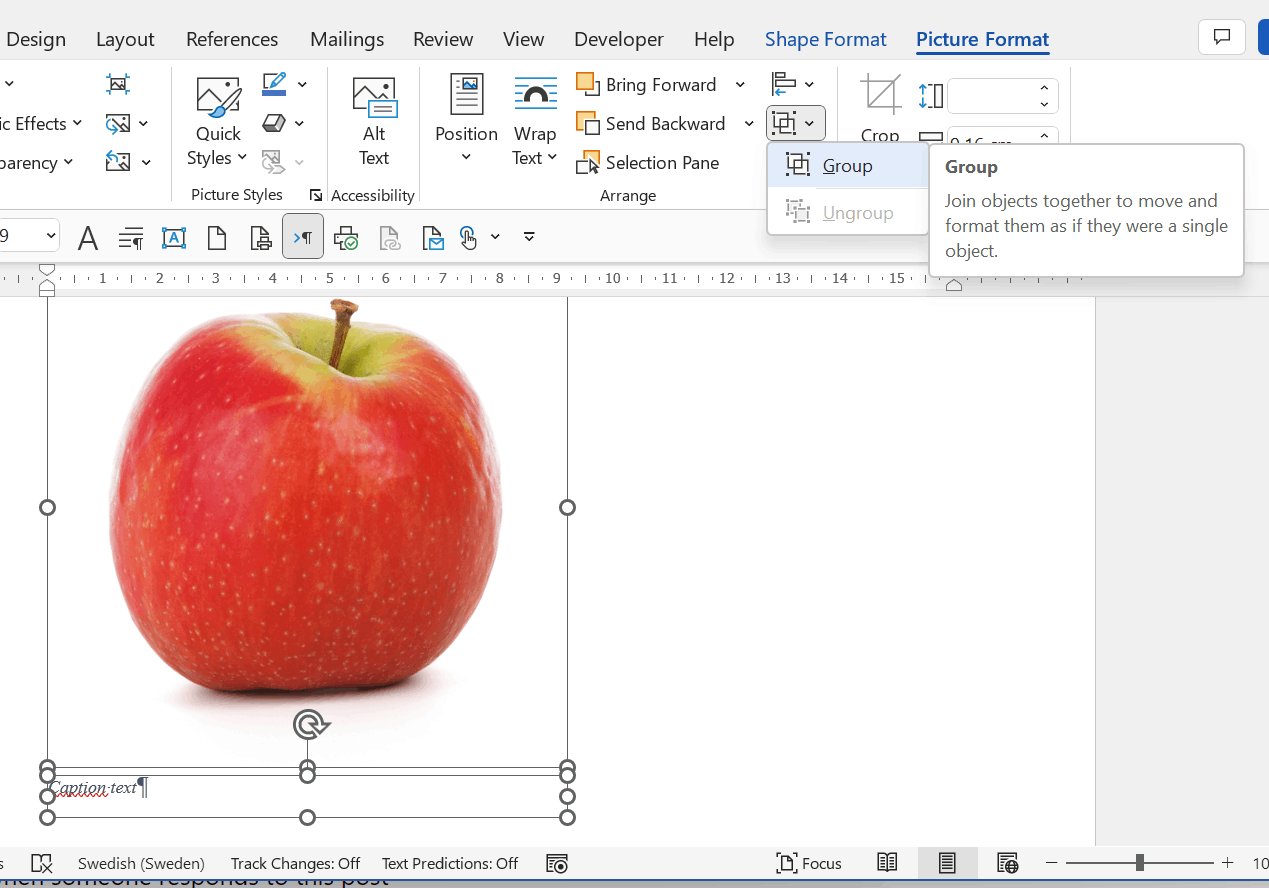Switch to the Shape Format tab
Image resolution: width=1269 pixels, height=888 pixels.
826,39
